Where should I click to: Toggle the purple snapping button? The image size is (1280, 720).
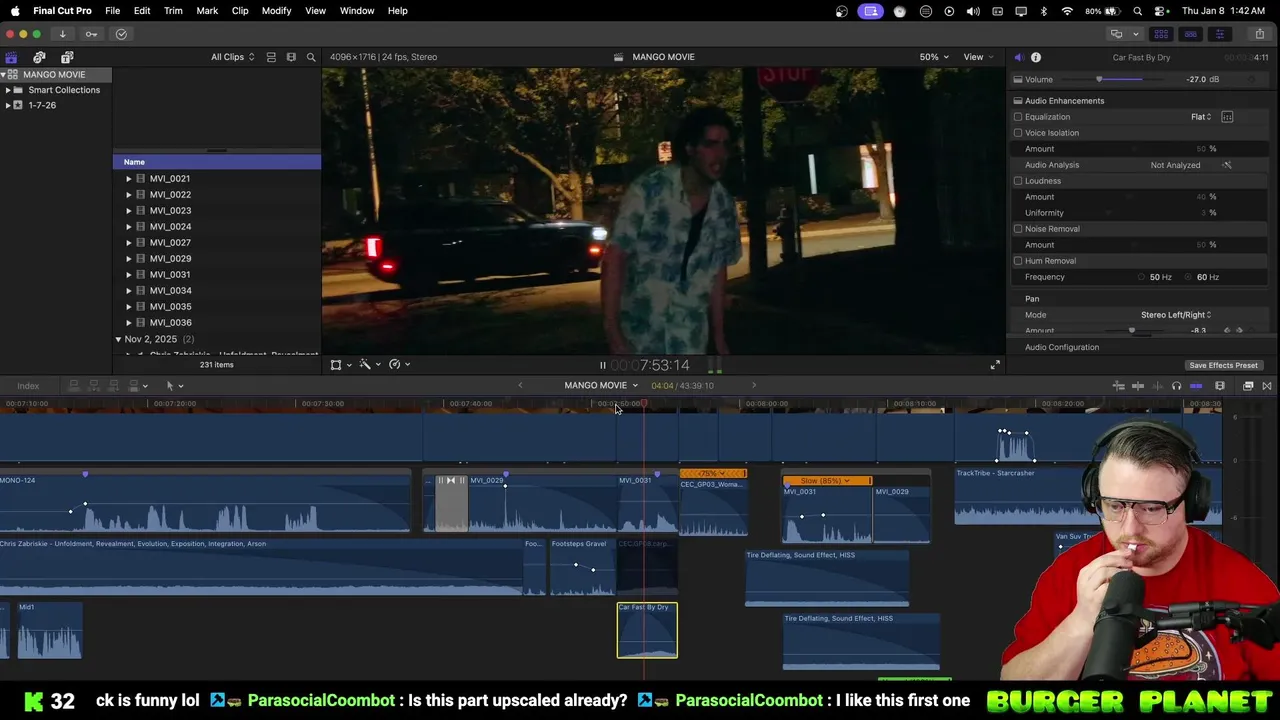coord(1196,386)
